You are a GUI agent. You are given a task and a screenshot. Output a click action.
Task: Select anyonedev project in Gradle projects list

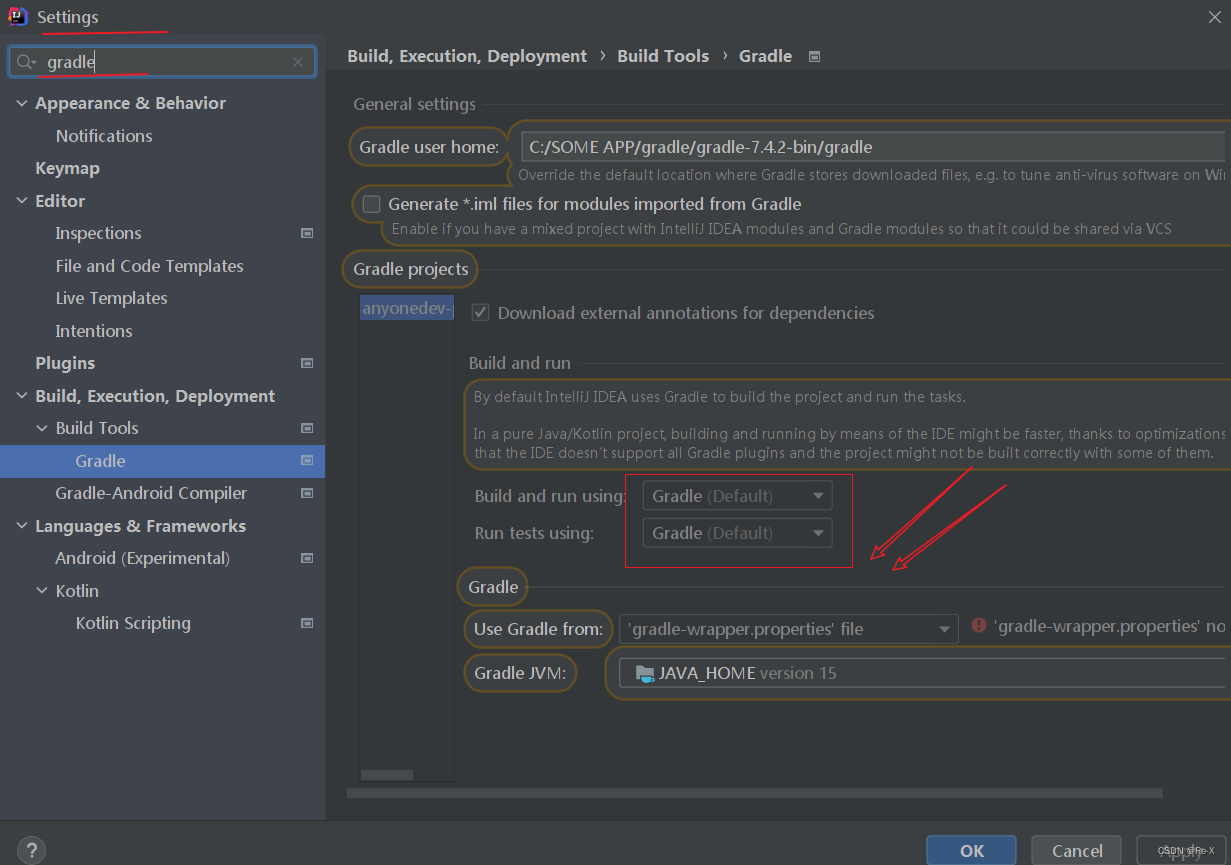(407, 309)
